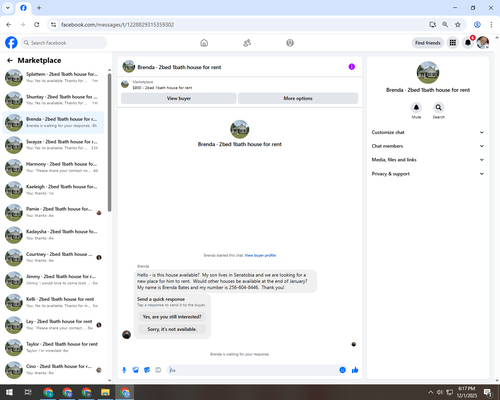Open browser zoom magnifier icon

445,25
